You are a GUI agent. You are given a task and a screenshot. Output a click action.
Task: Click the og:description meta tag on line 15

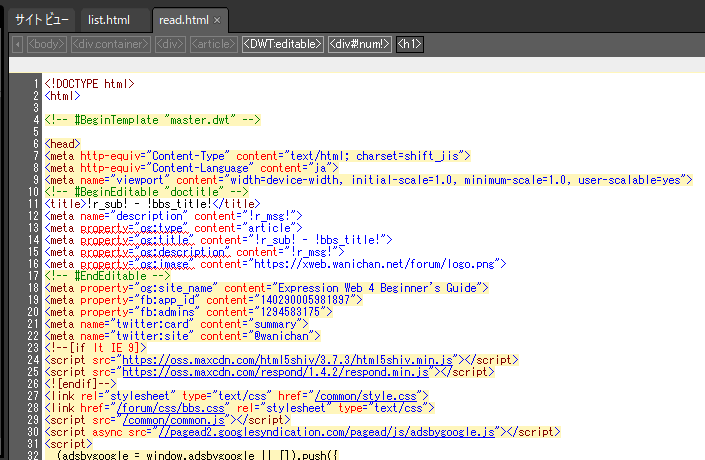194,252
